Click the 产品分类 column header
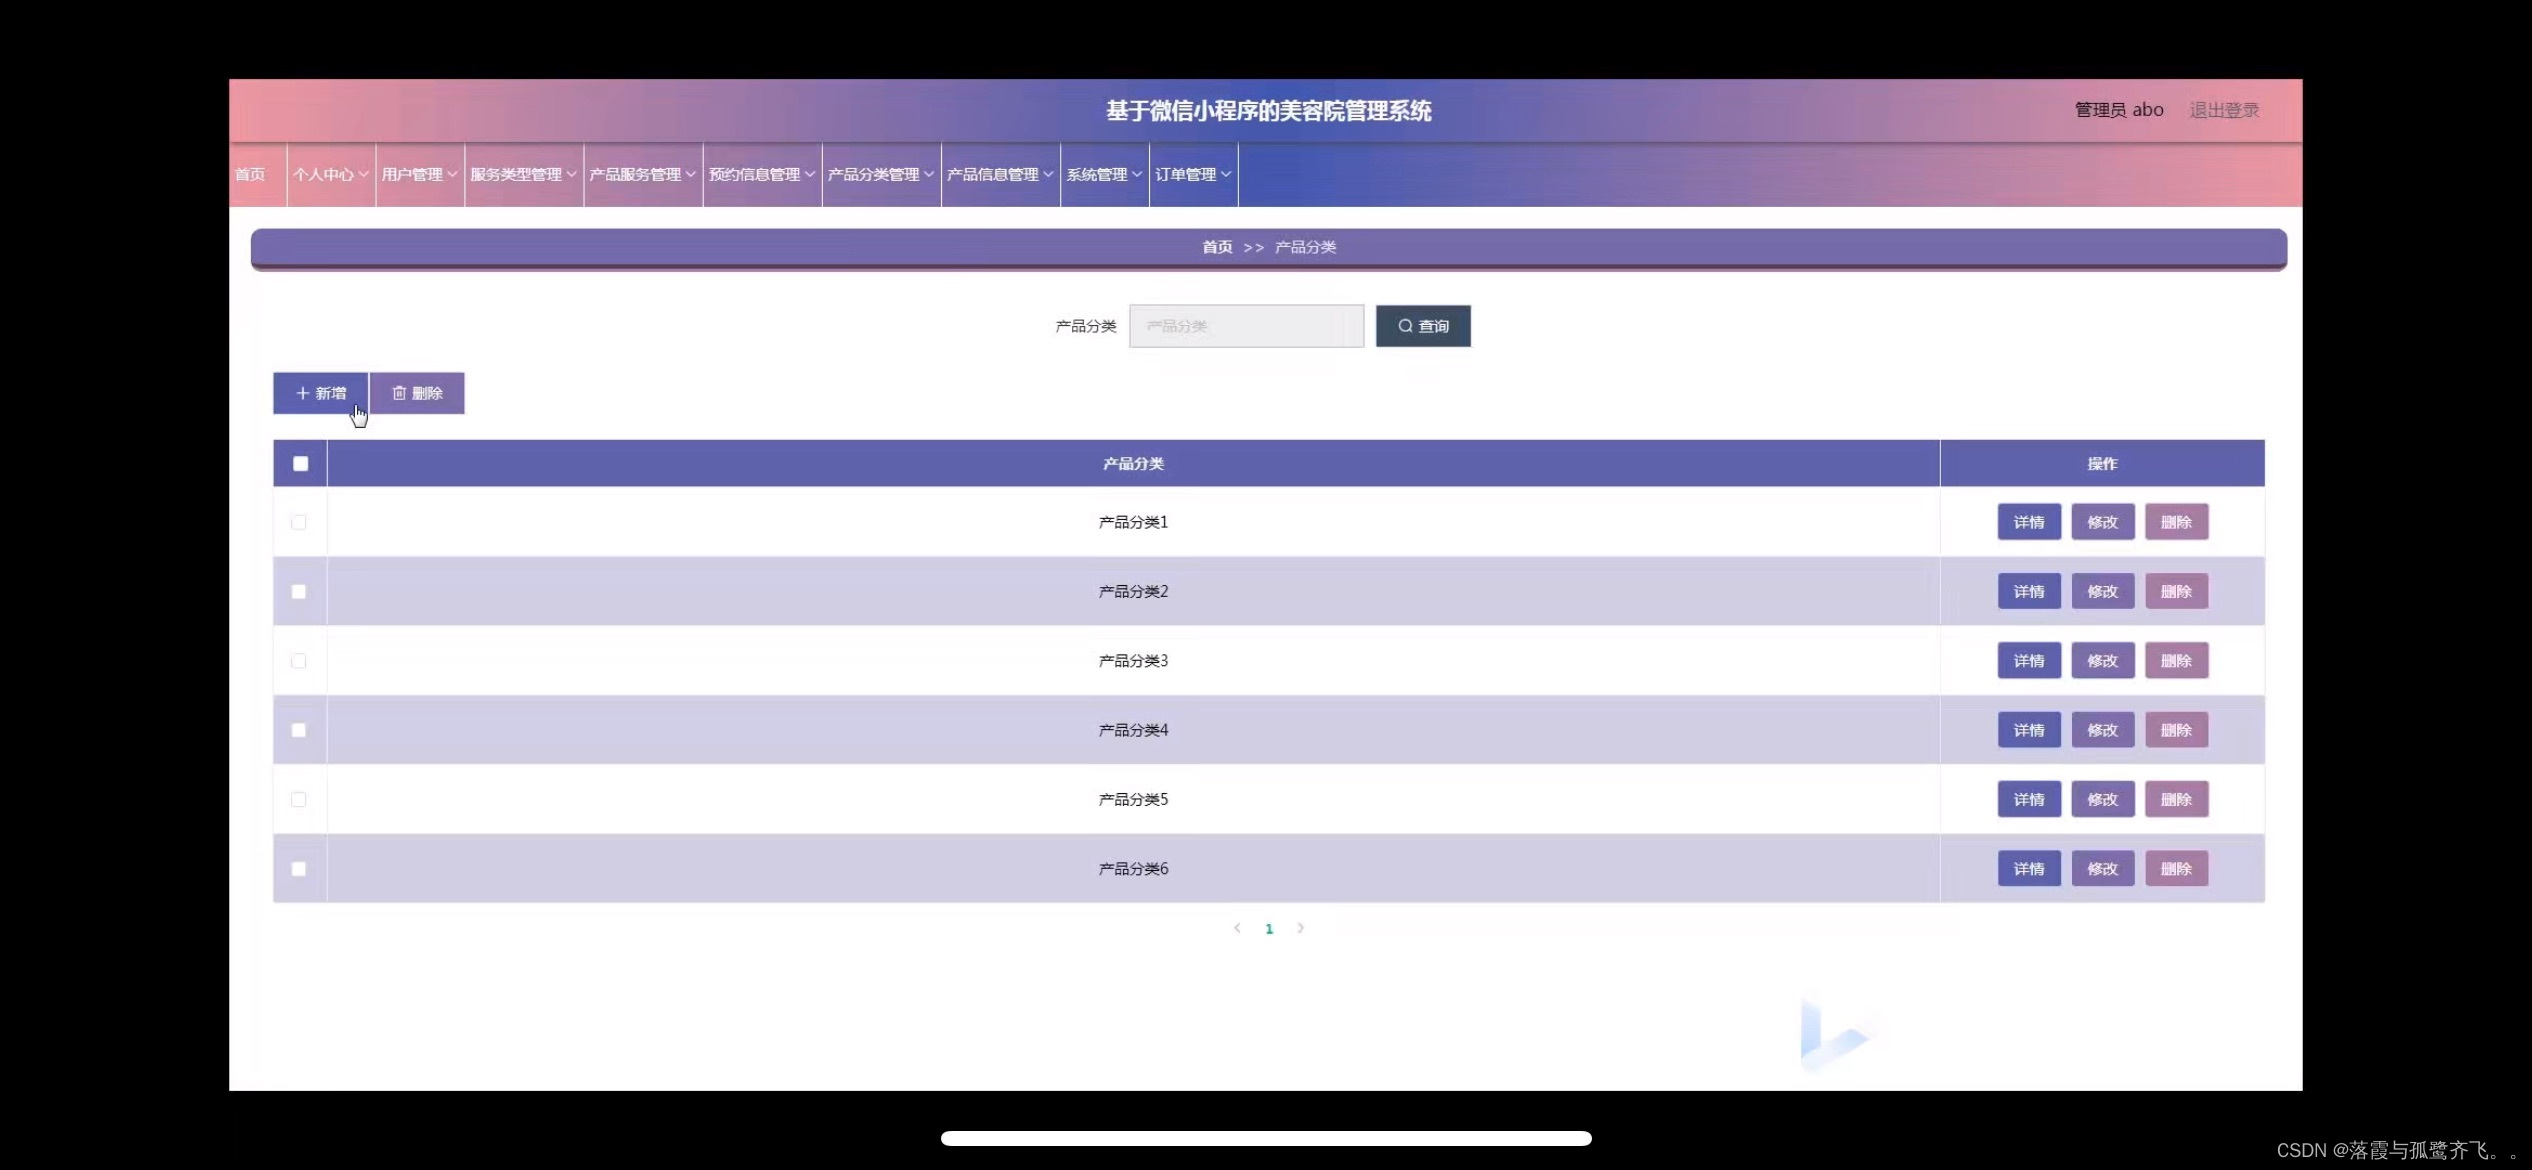 point(1133,463)
